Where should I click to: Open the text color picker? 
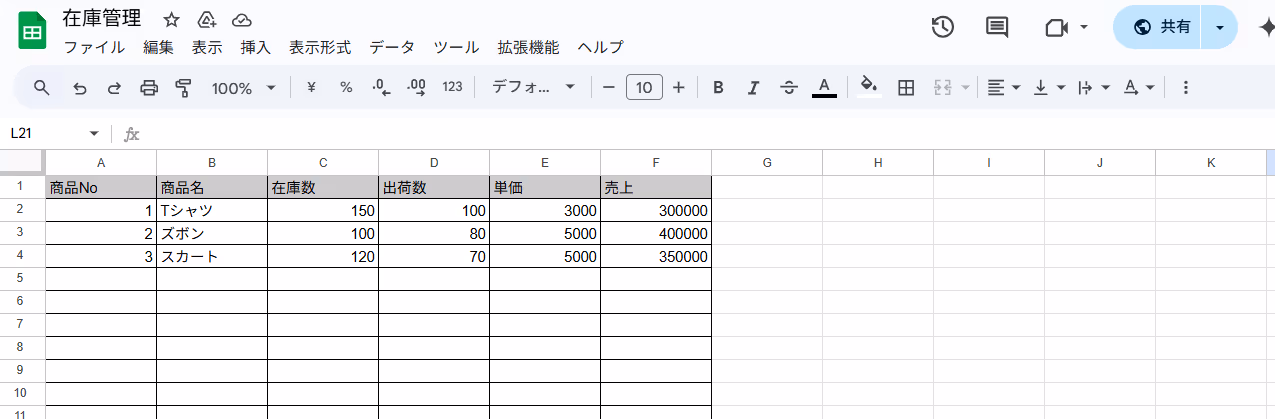tap(824, 88)
